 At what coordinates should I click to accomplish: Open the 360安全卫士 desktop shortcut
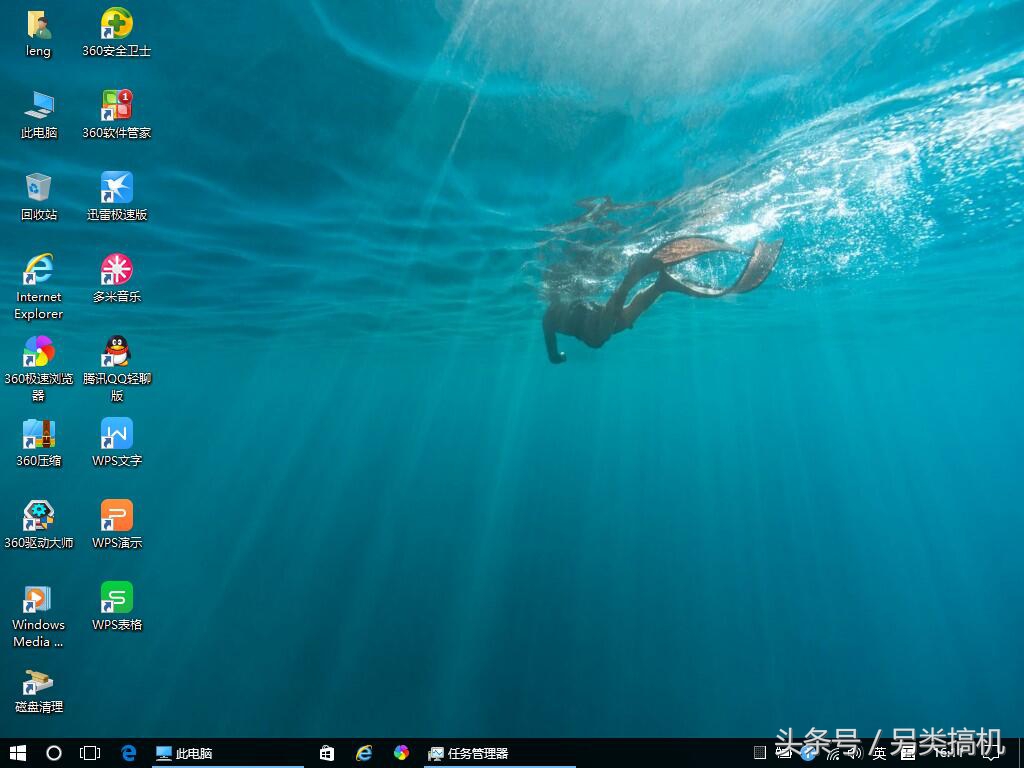pyautogui.click(x=117, y=24)
